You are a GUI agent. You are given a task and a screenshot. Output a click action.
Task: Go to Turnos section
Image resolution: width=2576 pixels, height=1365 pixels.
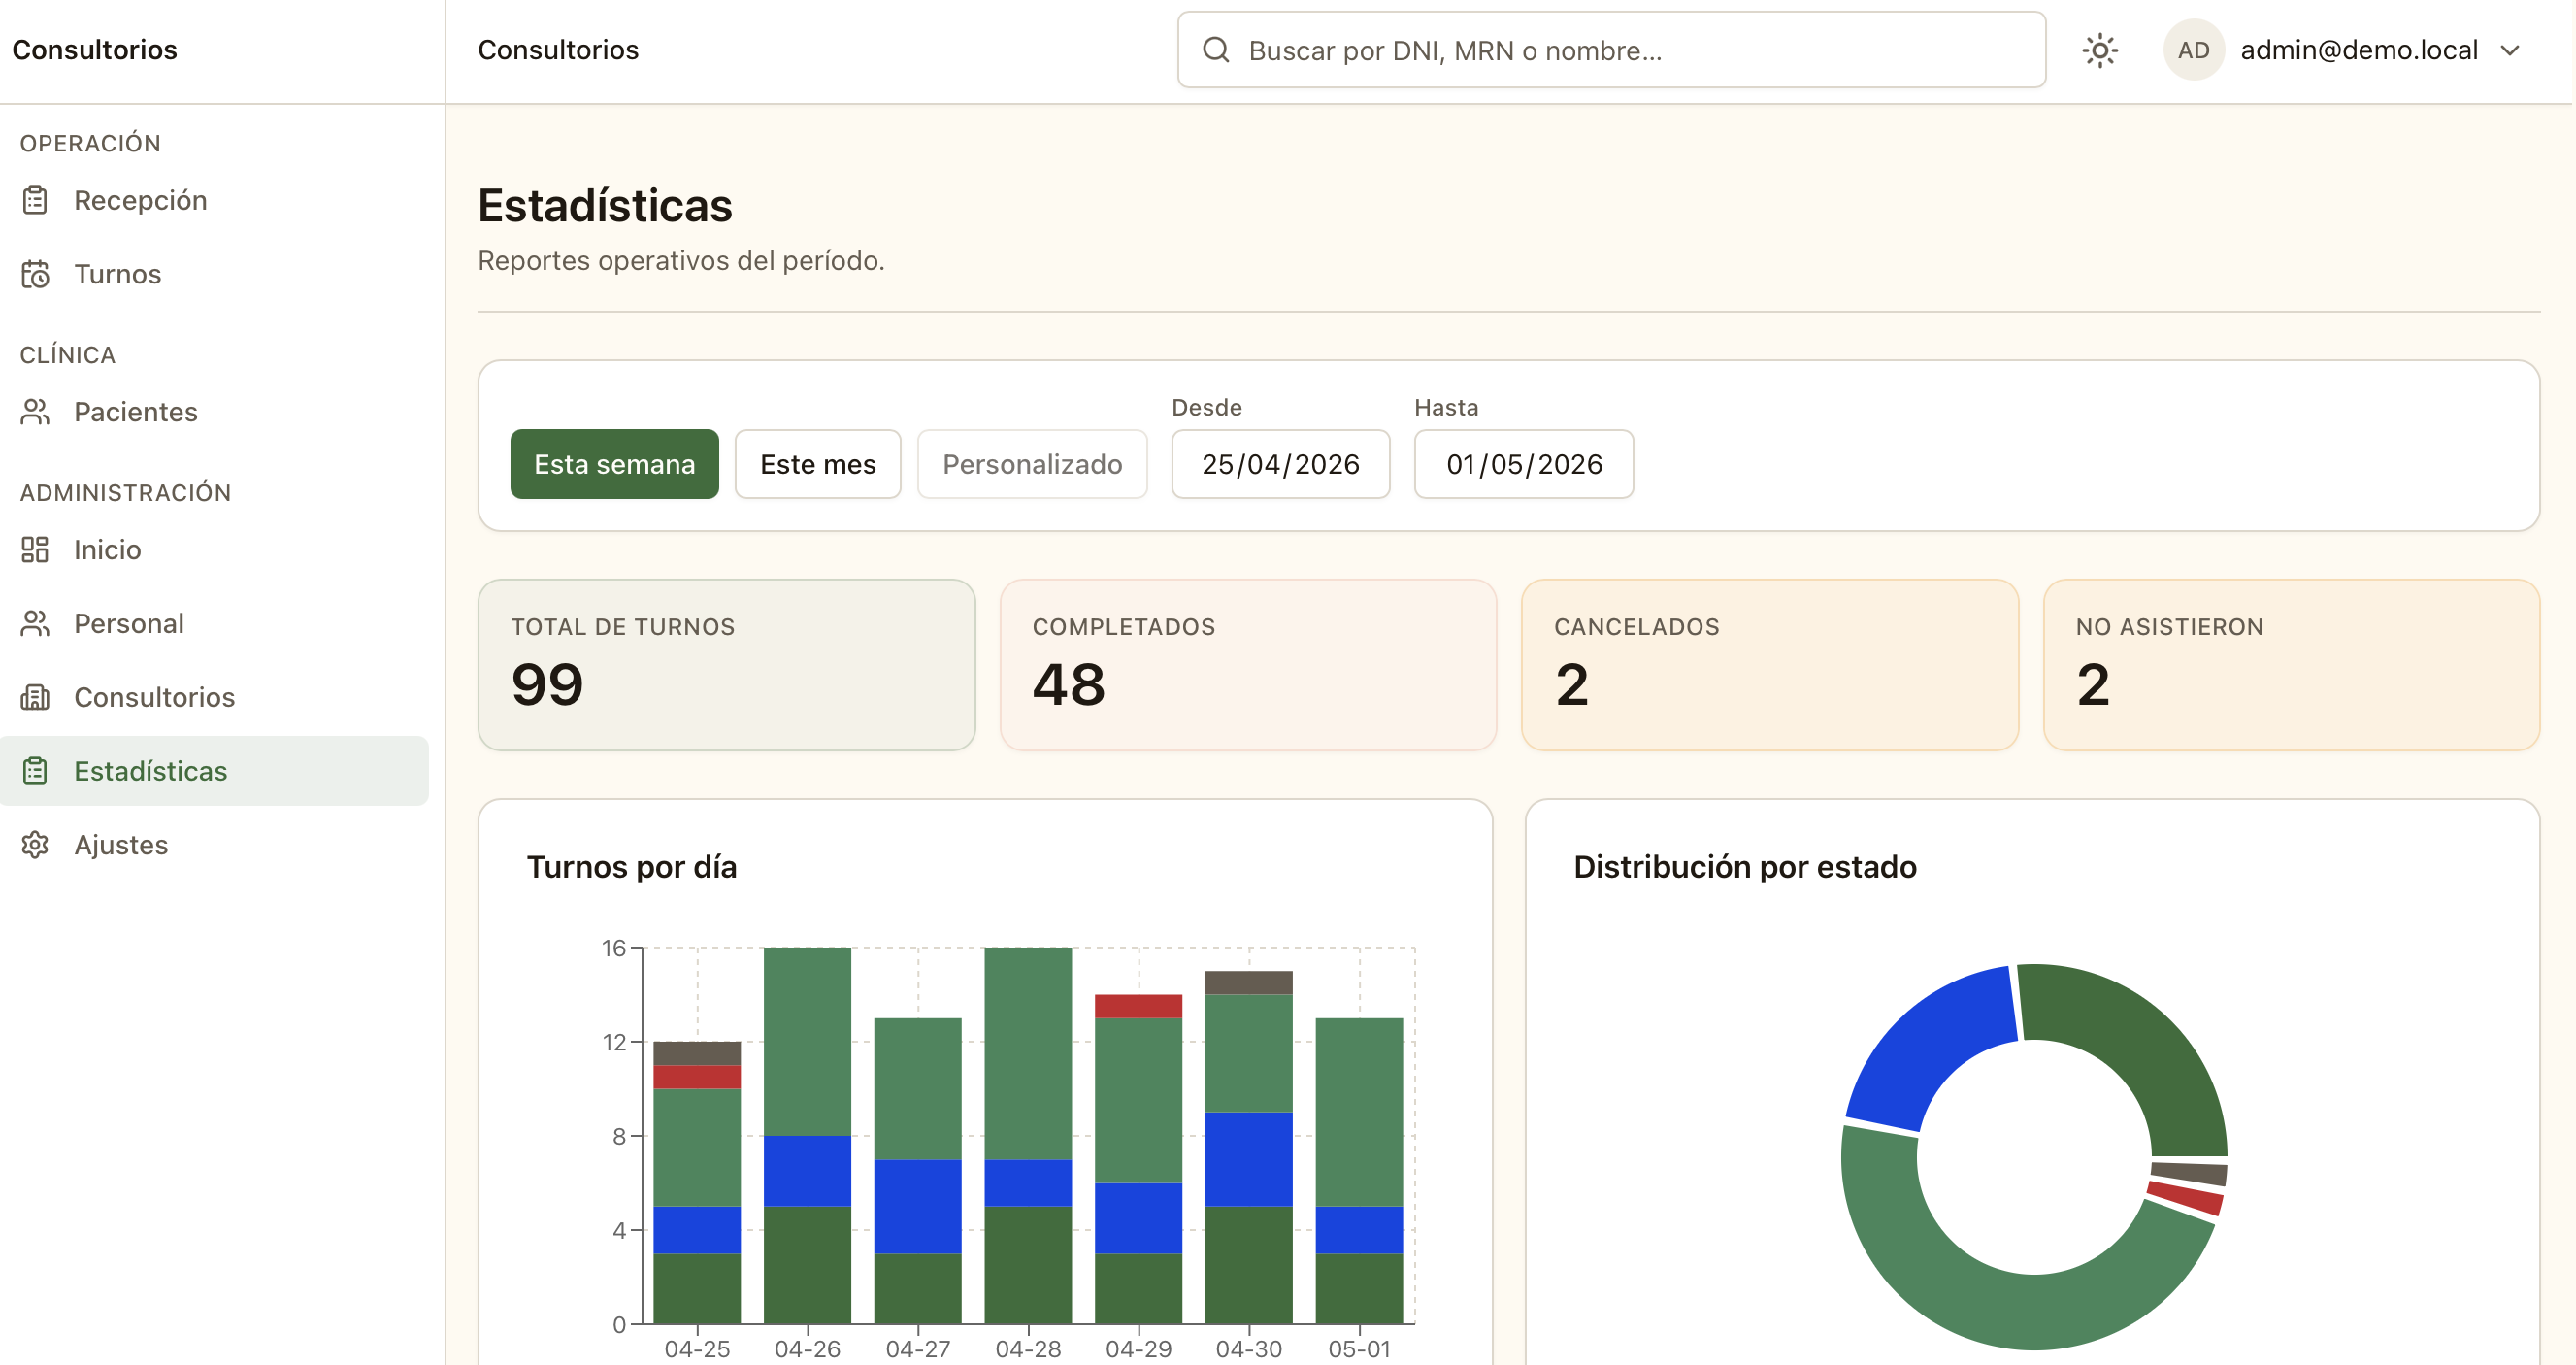coord(214,274)
